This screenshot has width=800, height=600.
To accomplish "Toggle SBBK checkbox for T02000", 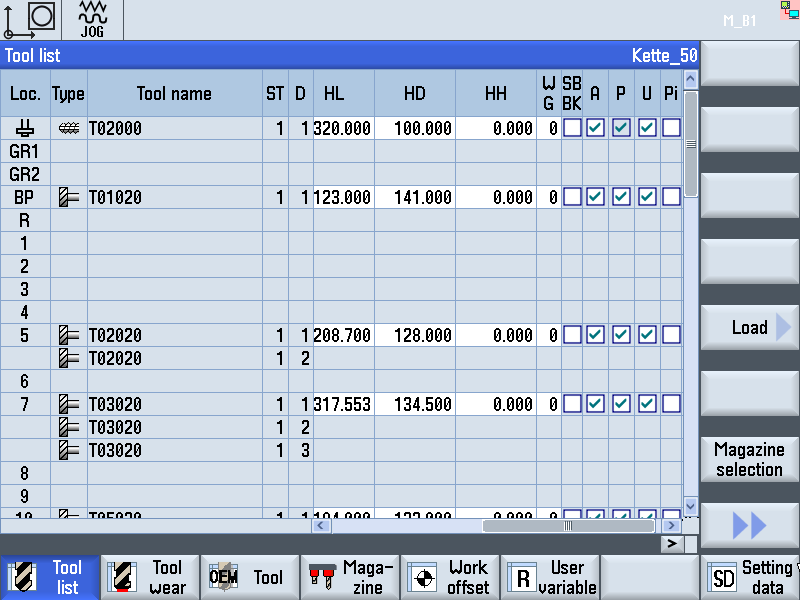I will pos(571,128).
